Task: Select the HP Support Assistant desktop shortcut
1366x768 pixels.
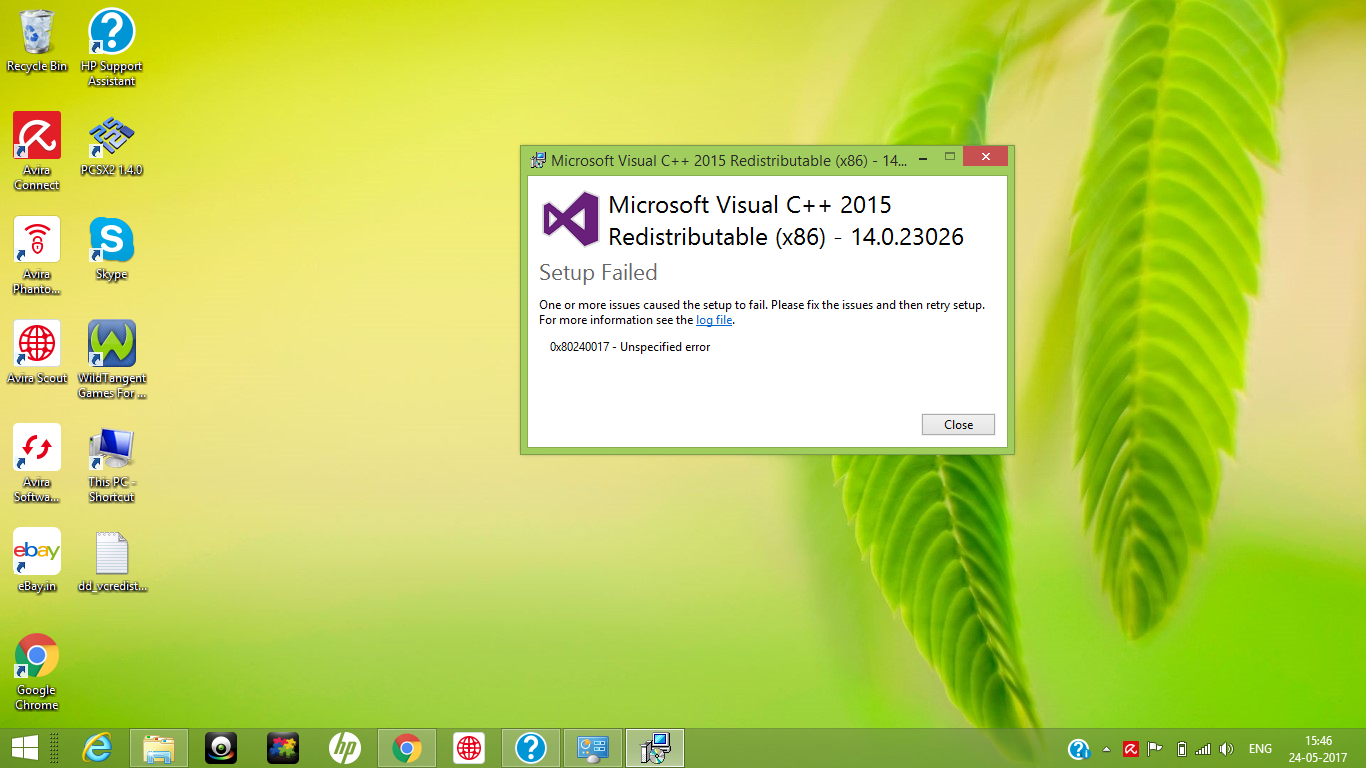Action: 112,47
